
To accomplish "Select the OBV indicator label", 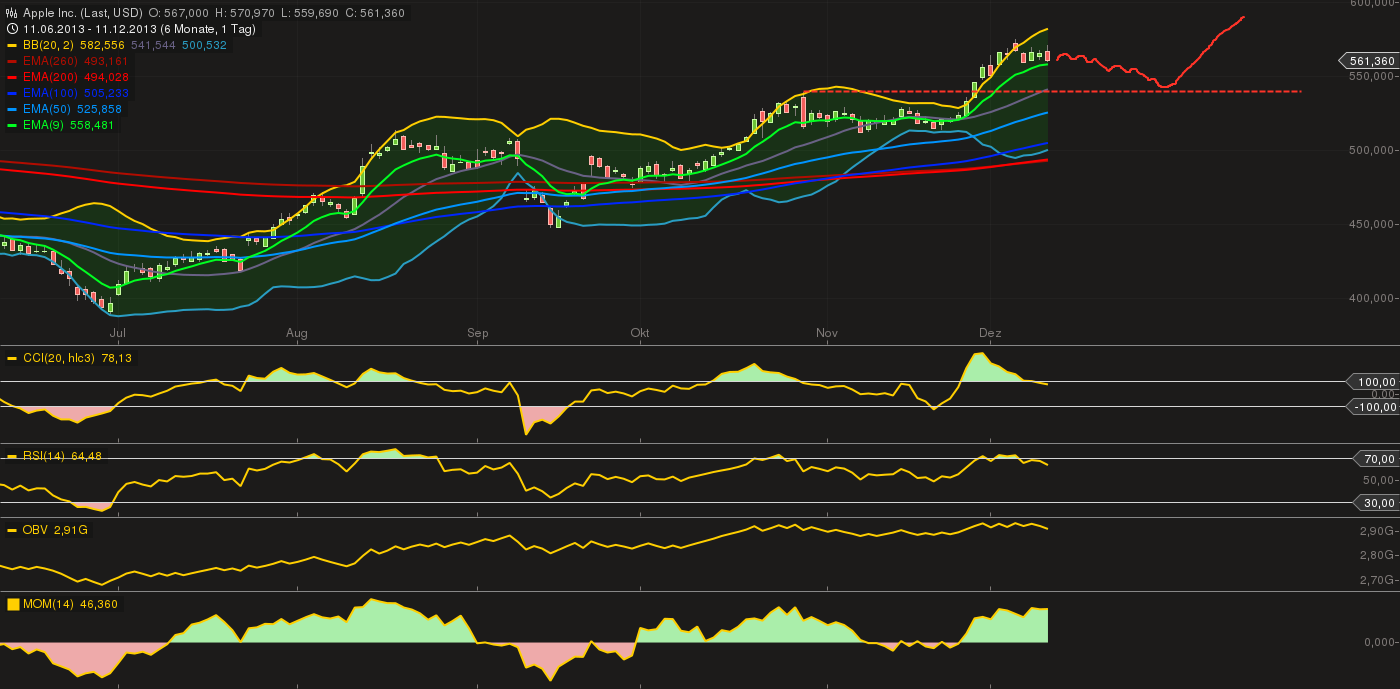I will click(34, 529).
